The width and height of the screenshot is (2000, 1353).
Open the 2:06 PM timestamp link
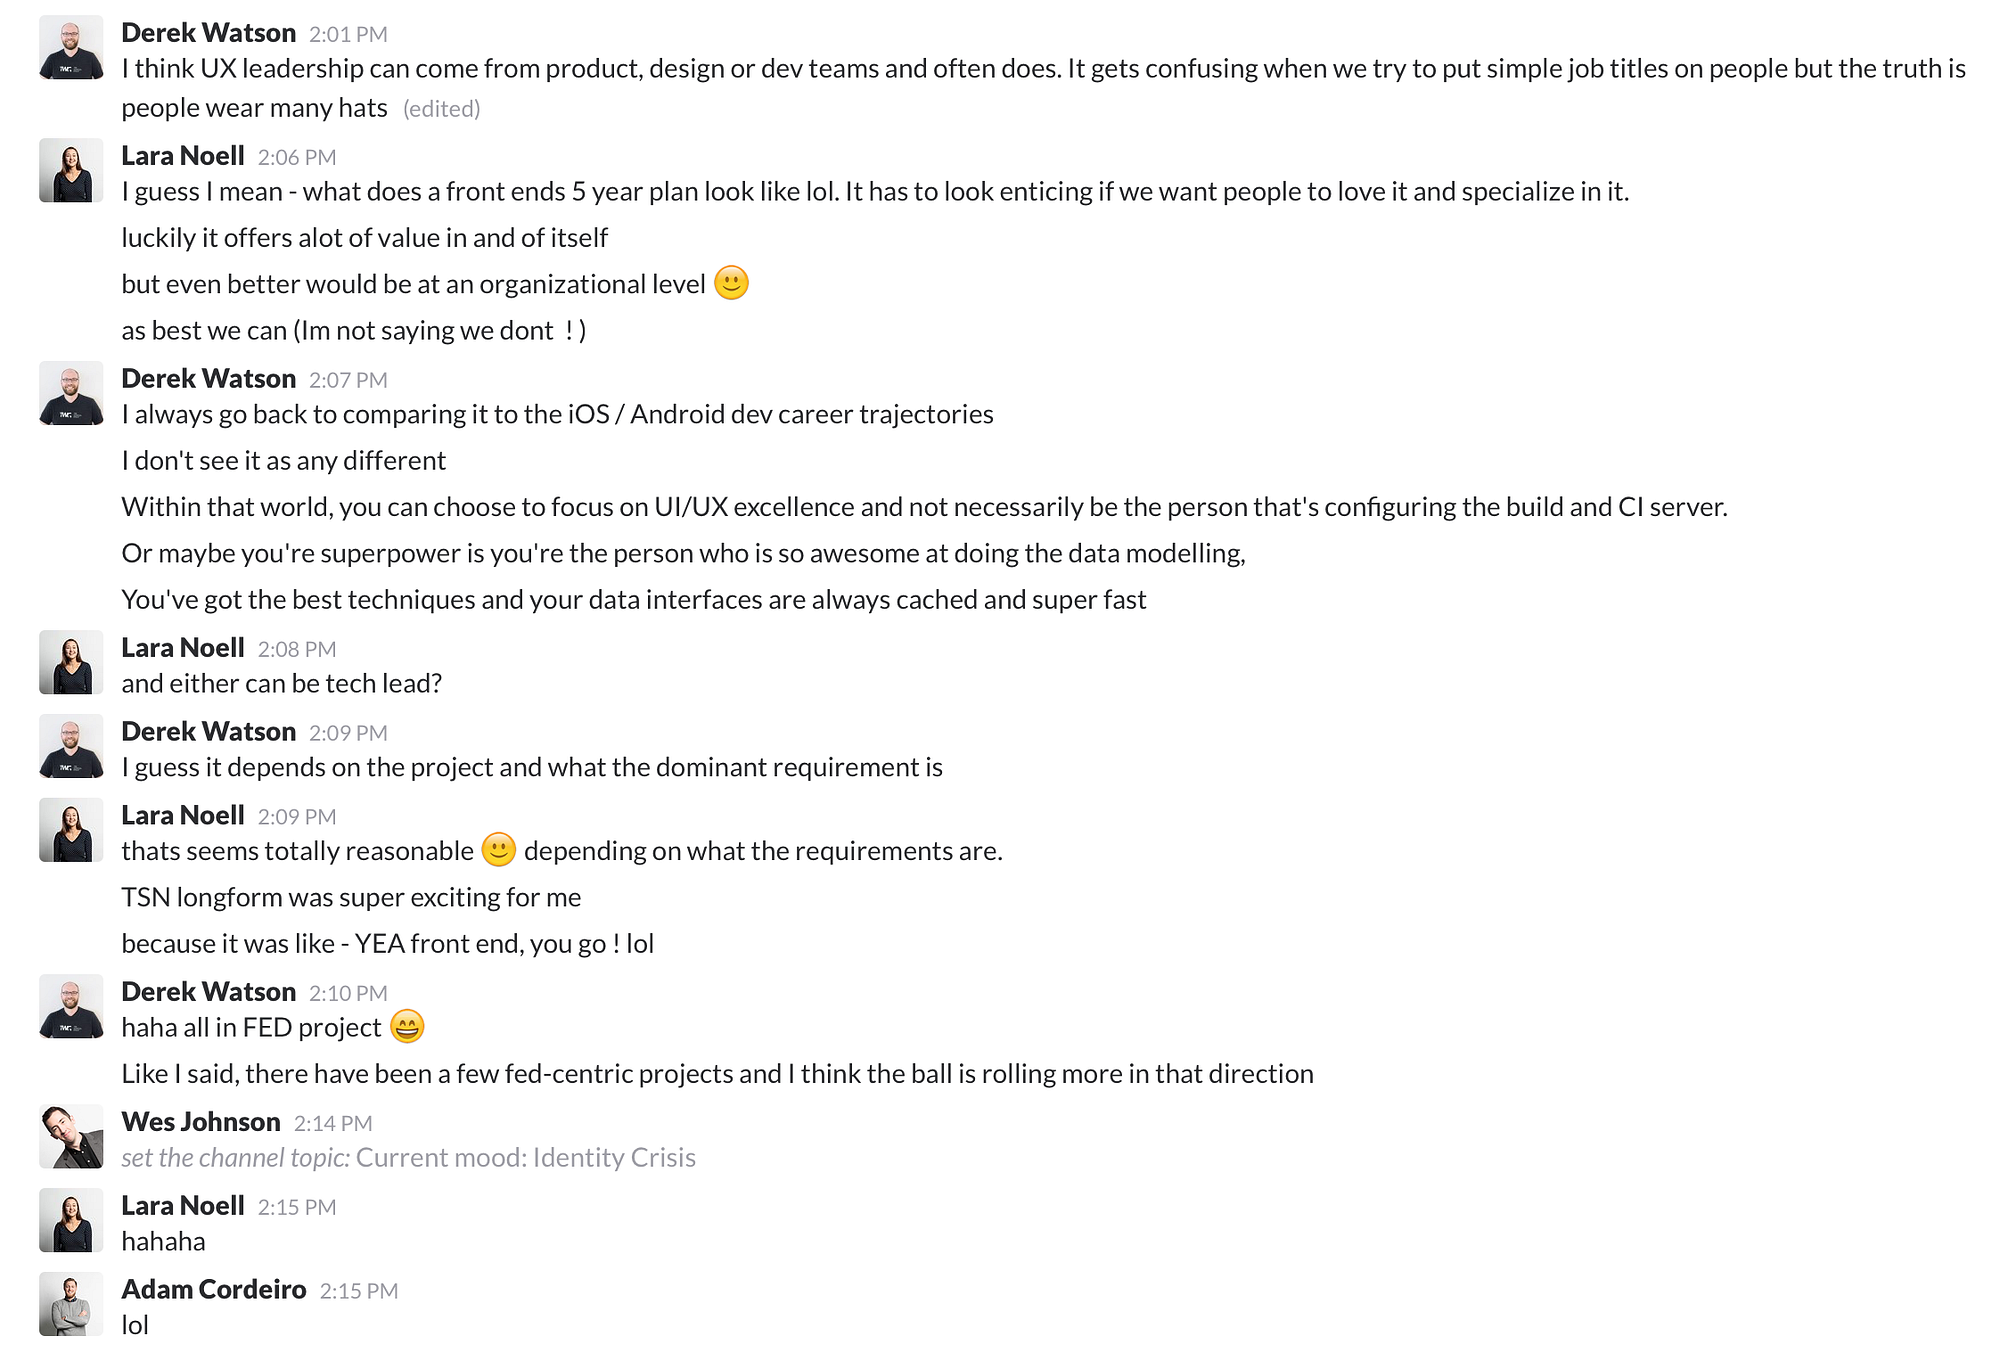(x=297, y=157)
